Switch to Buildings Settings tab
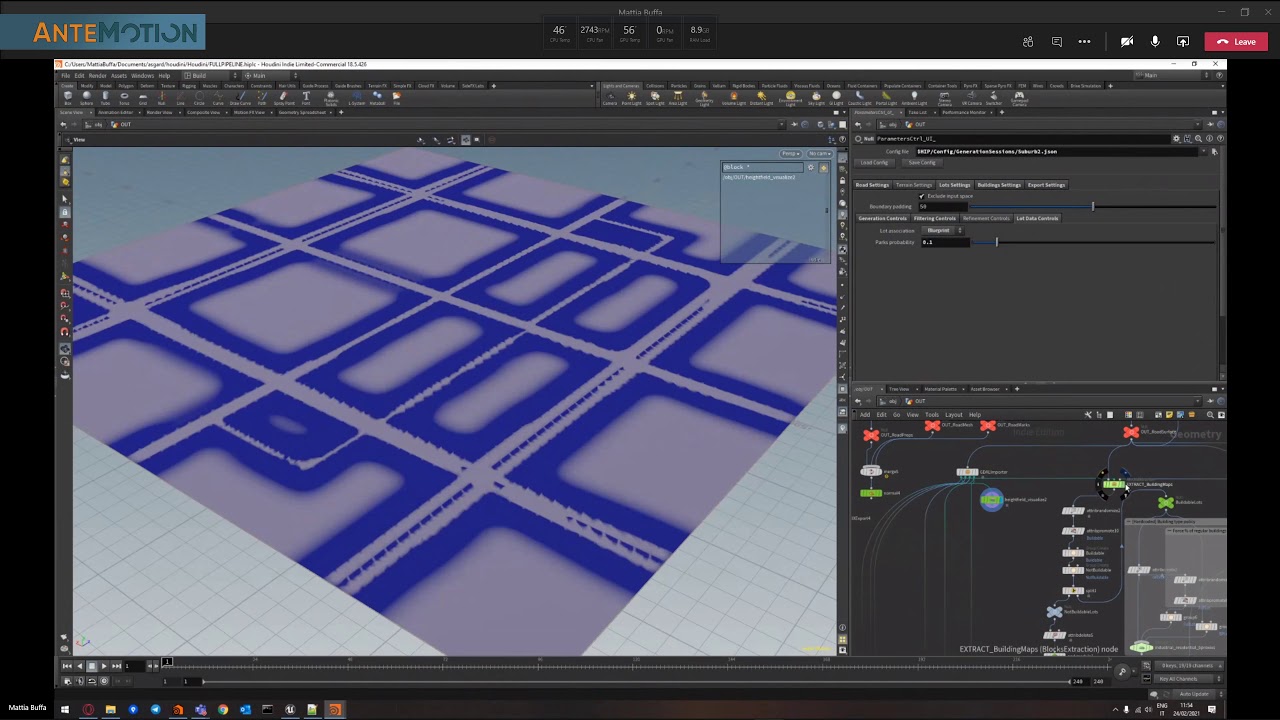Screen dimensions: 1280x720 click(999, 185)
